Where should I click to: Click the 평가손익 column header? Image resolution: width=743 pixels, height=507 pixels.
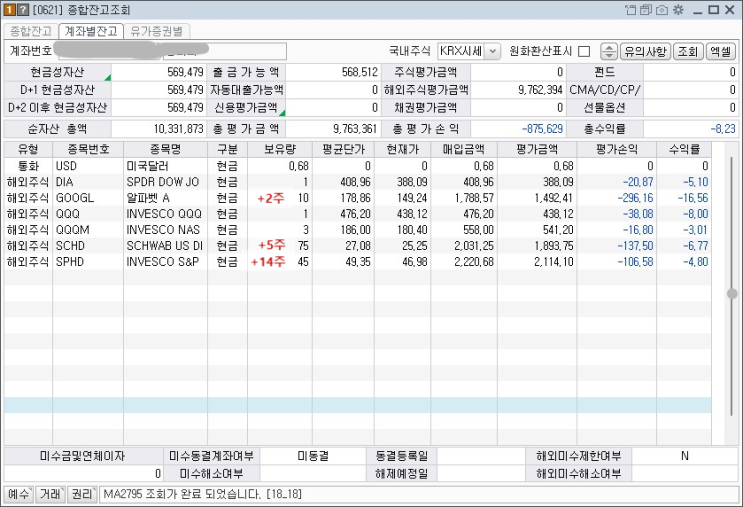click(617, 150)
